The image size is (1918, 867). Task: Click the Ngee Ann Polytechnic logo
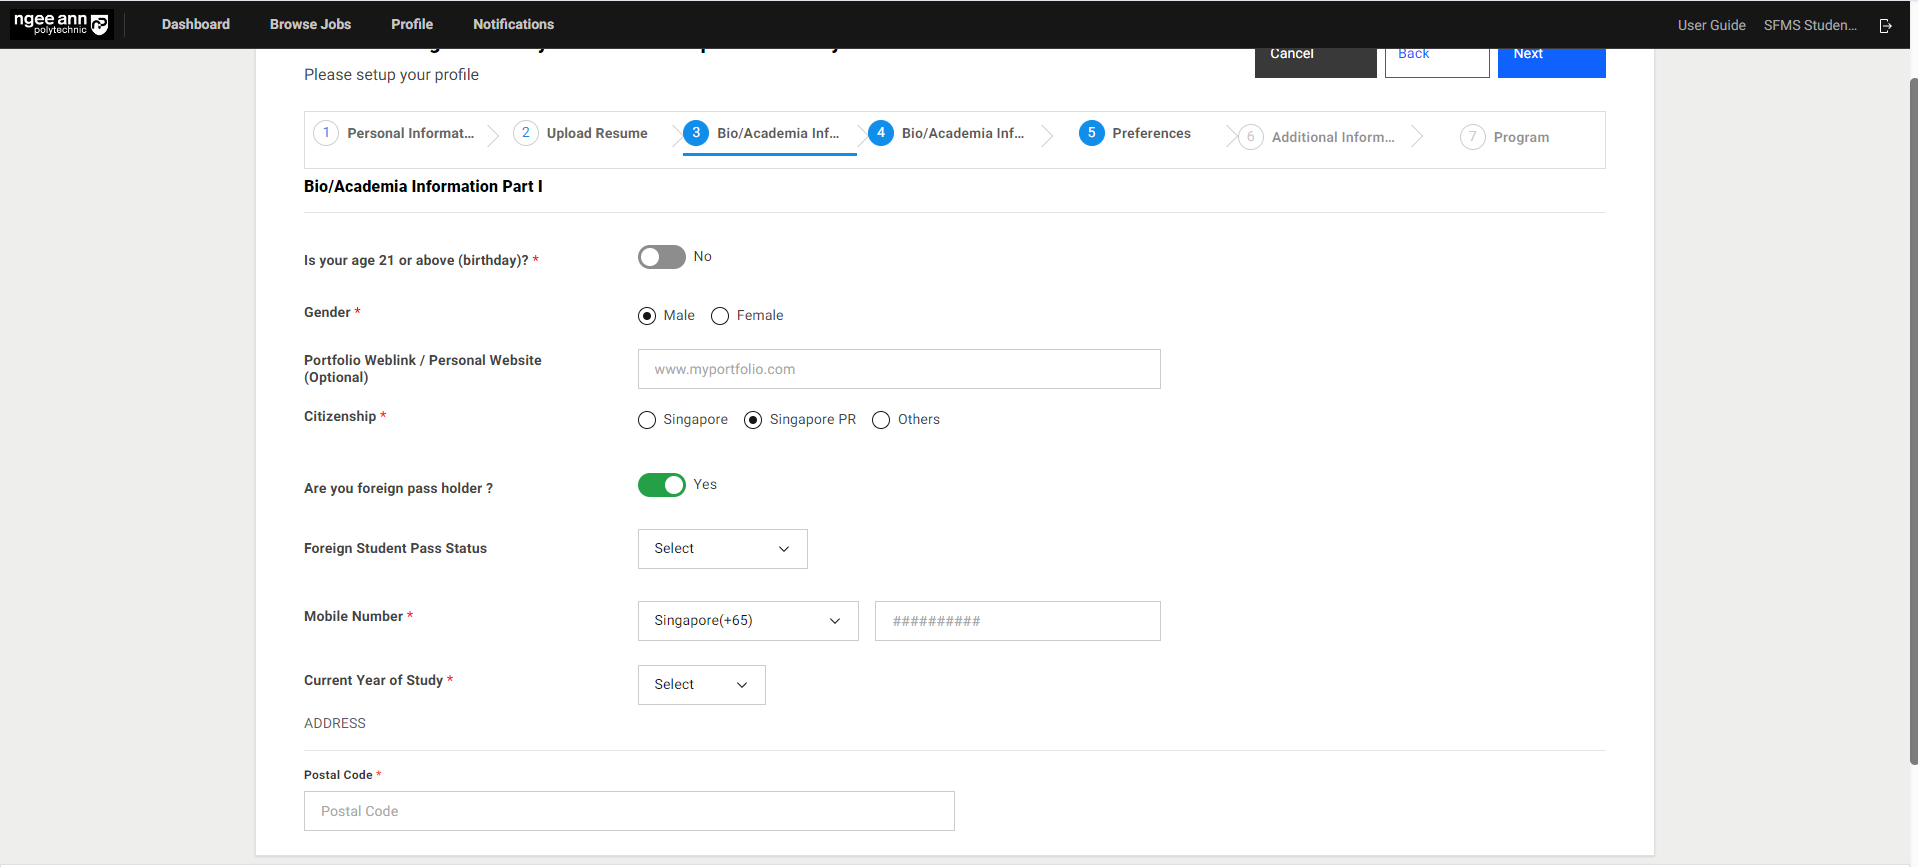61,24
